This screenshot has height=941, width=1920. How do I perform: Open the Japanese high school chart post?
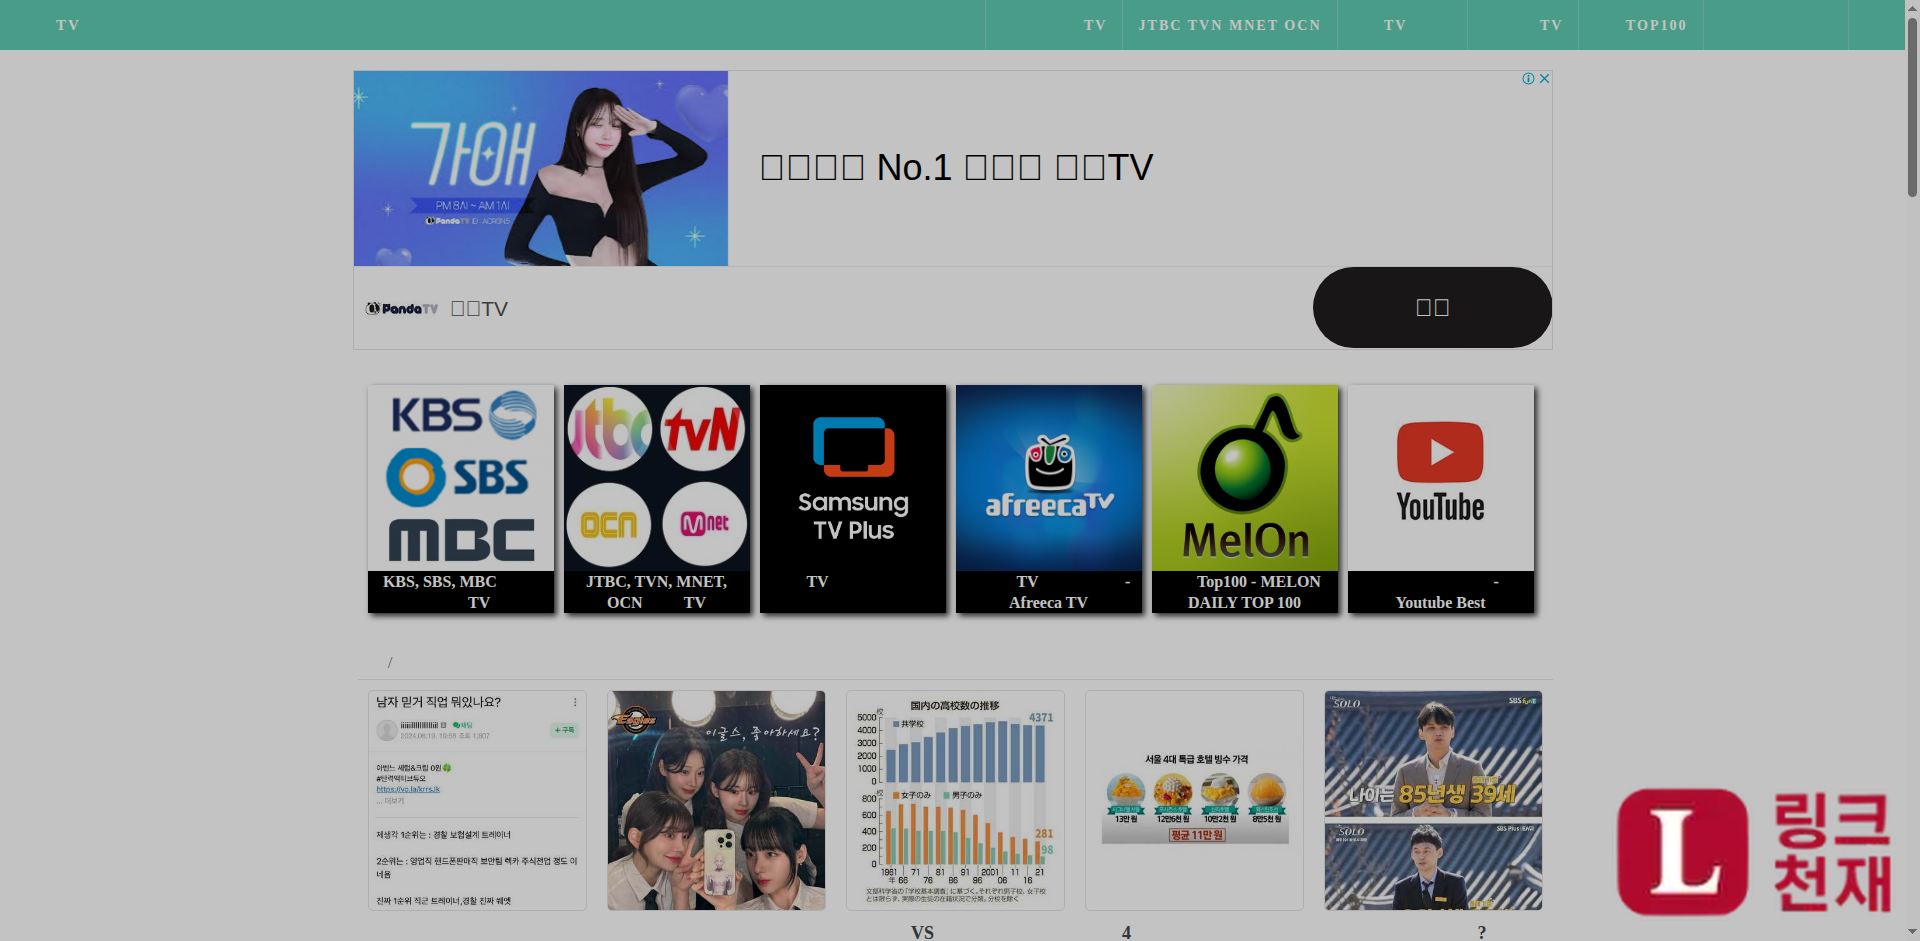(x=955, y=800)
